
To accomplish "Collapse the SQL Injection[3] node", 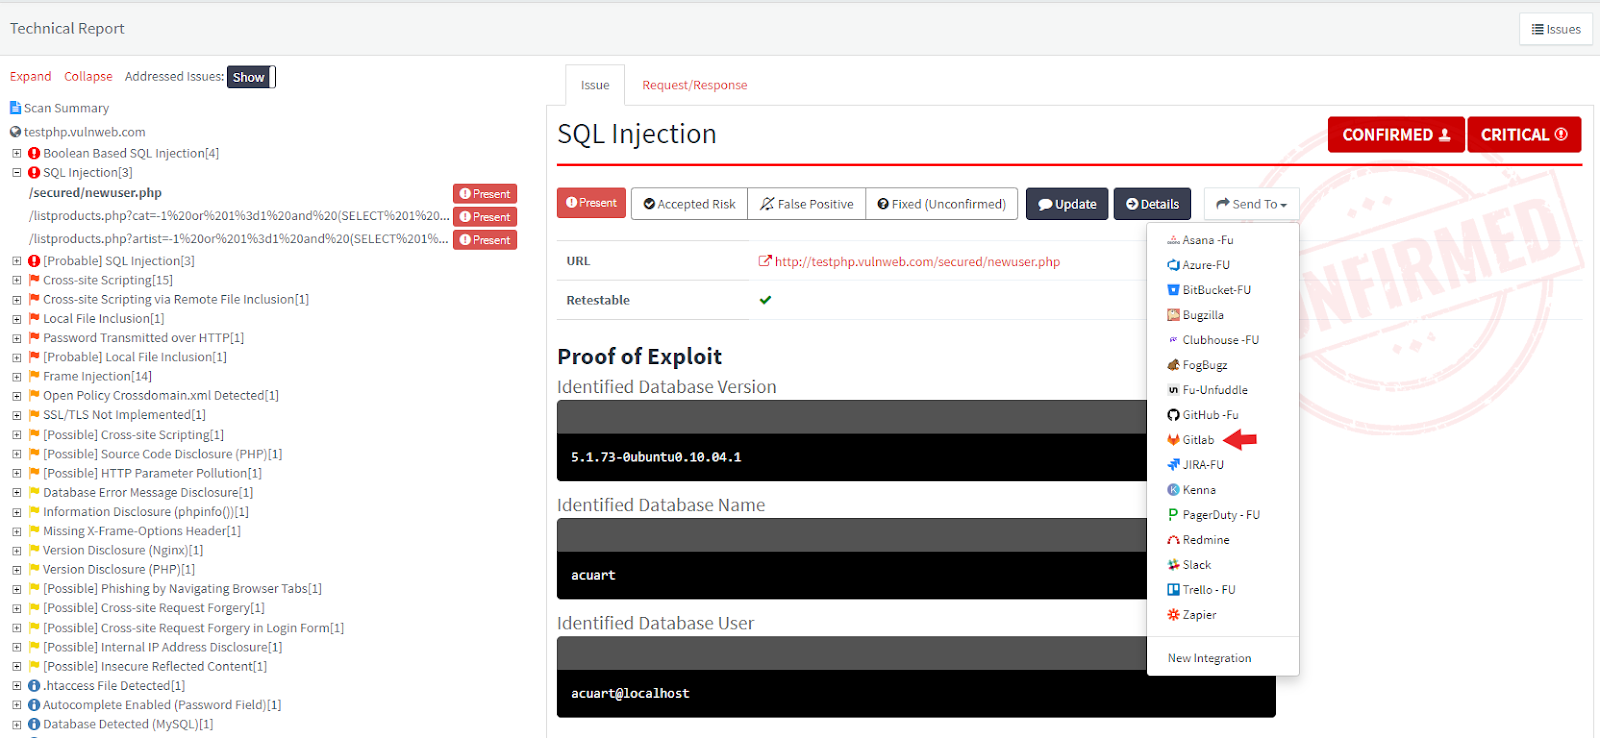I will (17, 172).
